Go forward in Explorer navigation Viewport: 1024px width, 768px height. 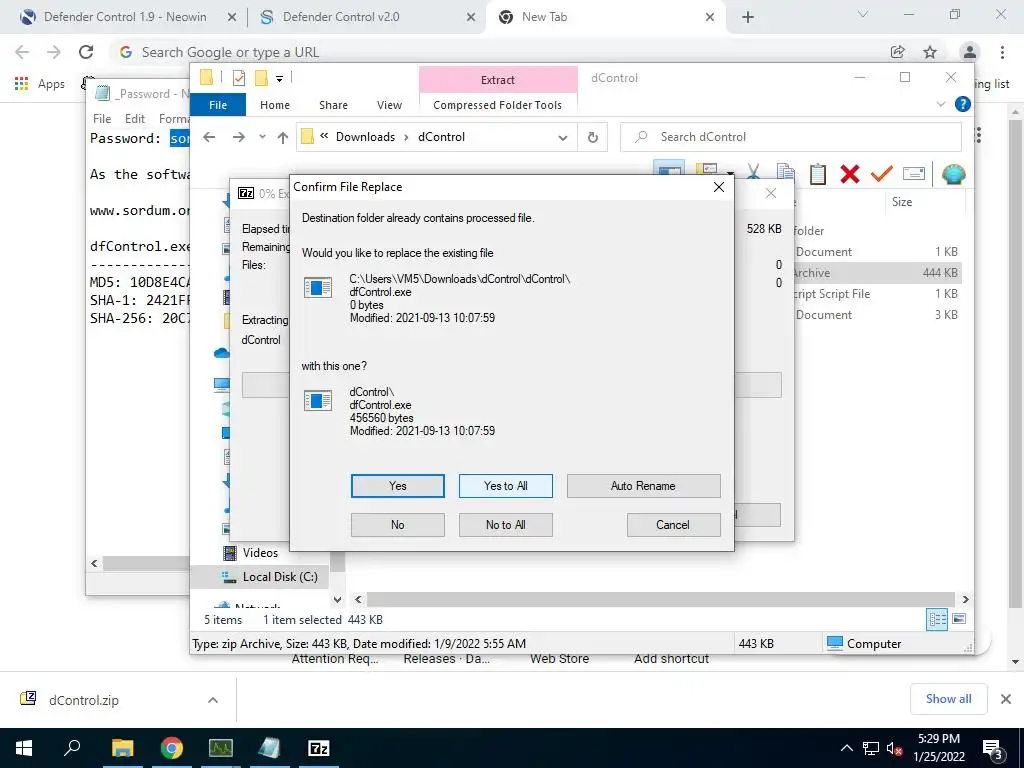(x=238, y=137)
